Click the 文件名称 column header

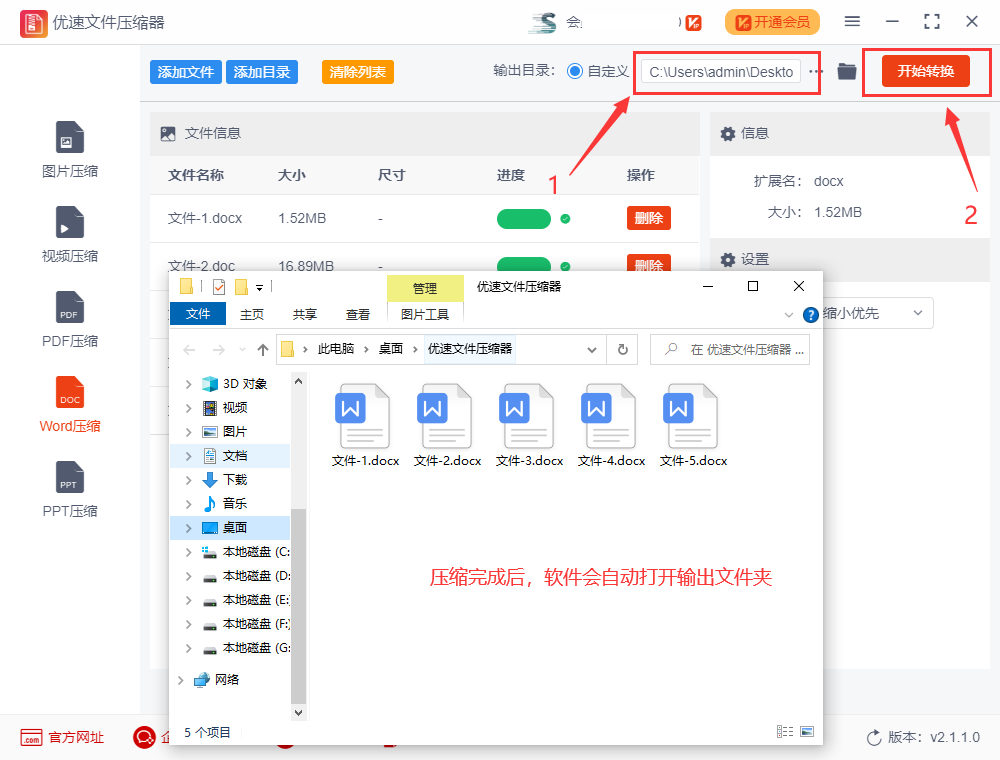click(195, 175)
